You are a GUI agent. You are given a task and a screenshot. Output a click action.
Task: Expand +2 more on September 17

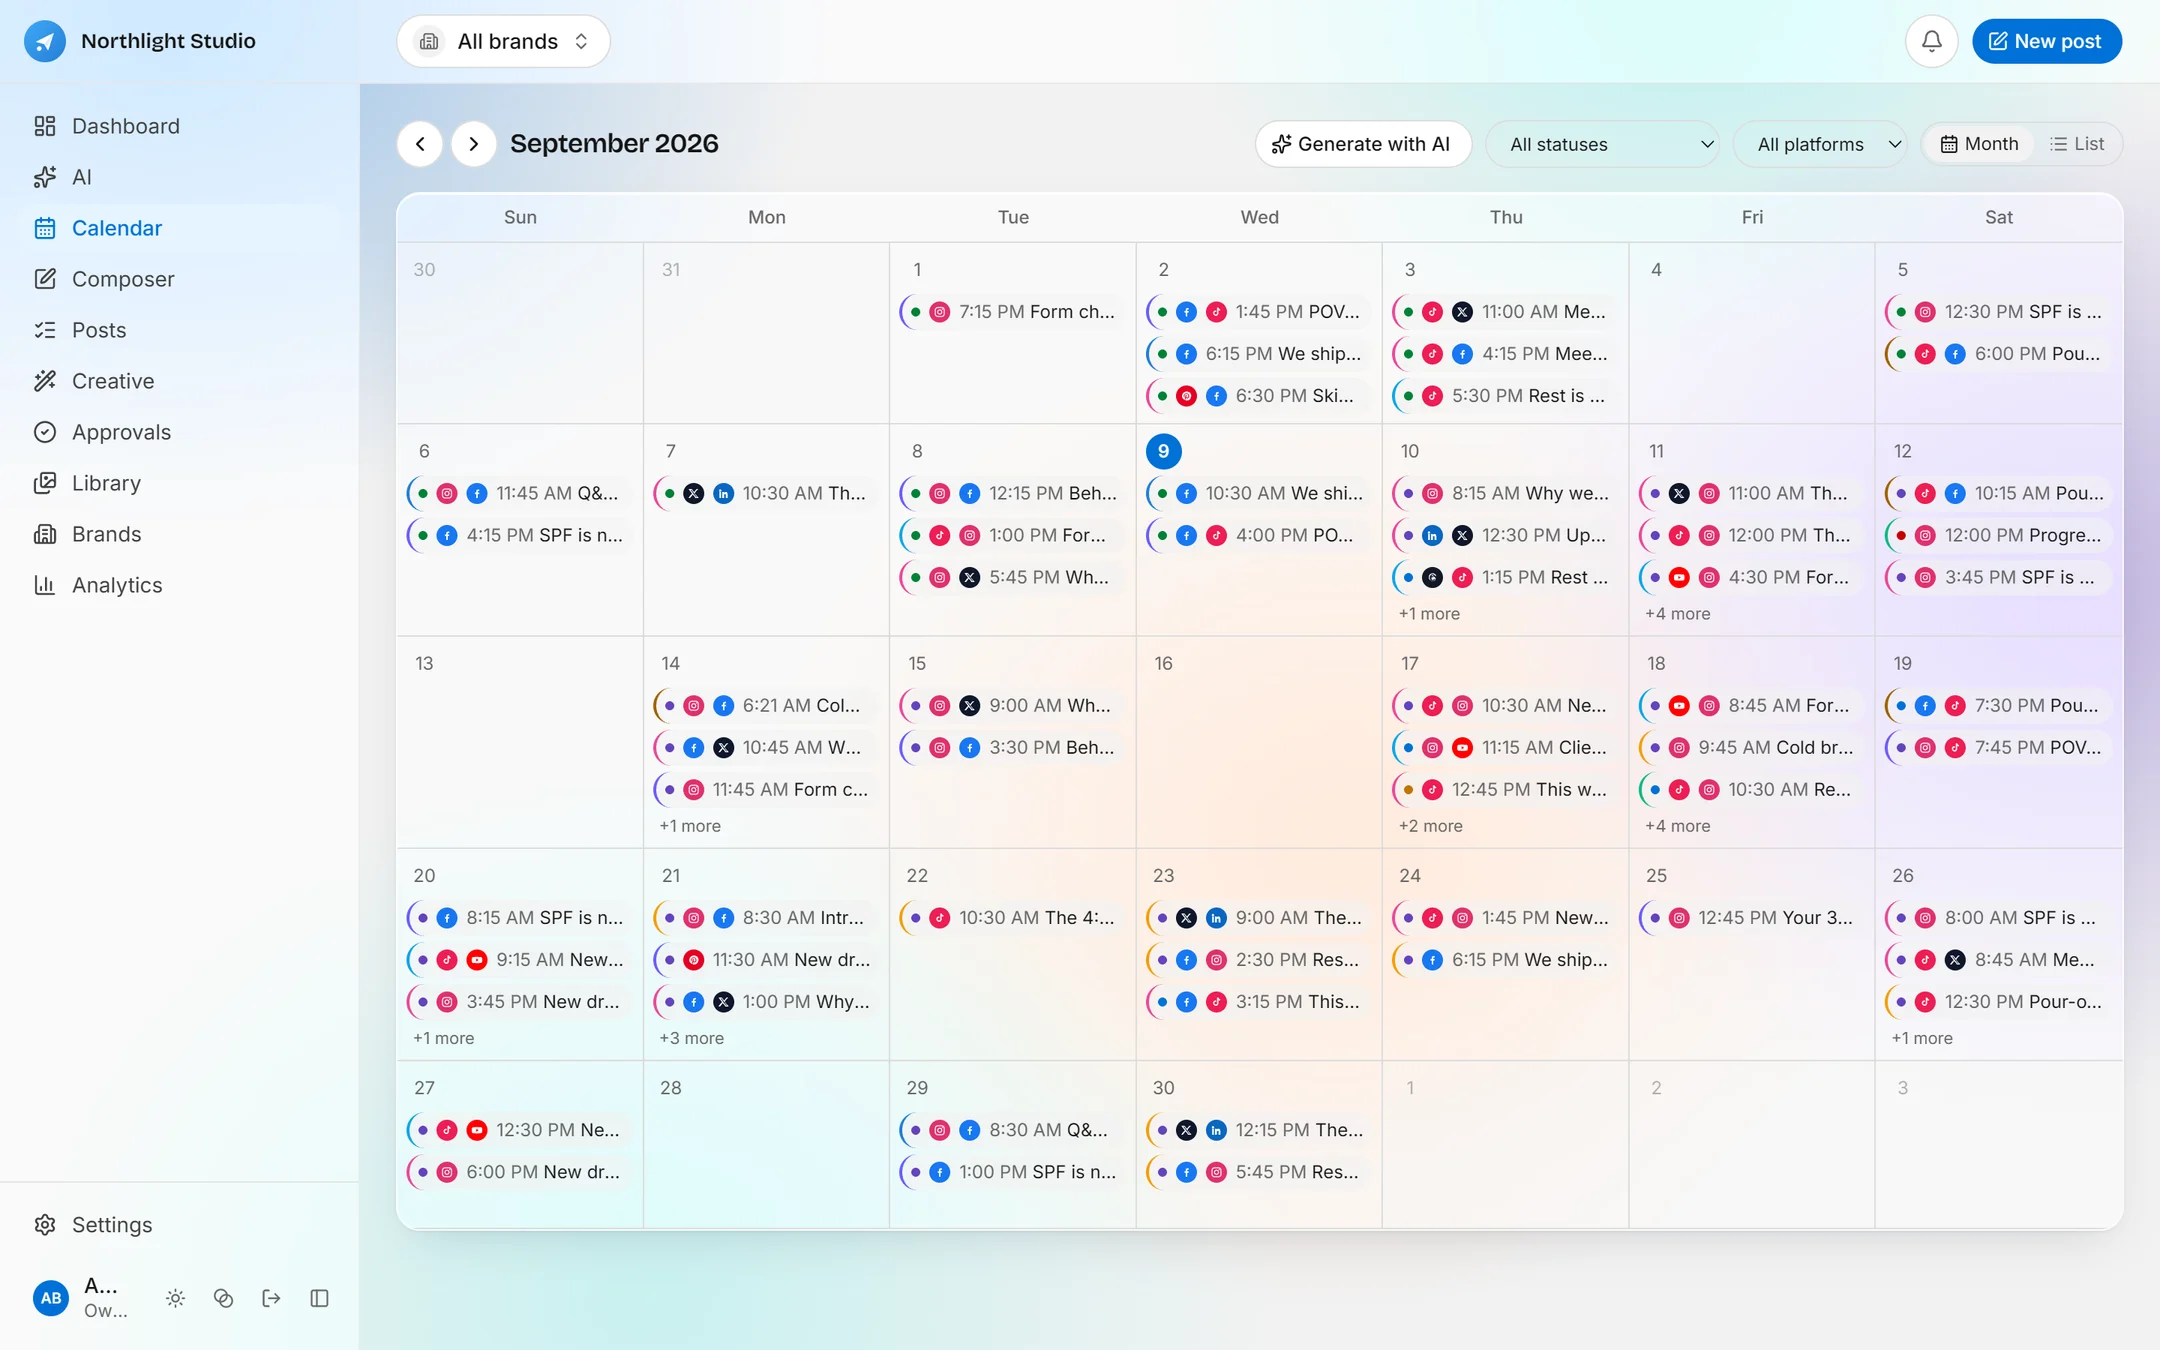(1430, 826)
